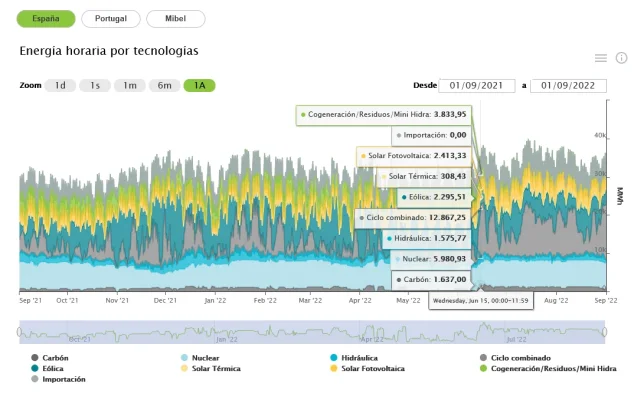Image resolution: width=644 pixels, height=400 pixels.
Task: Toggle the Ciclo combinado legend series
Action: coord(515,358)
